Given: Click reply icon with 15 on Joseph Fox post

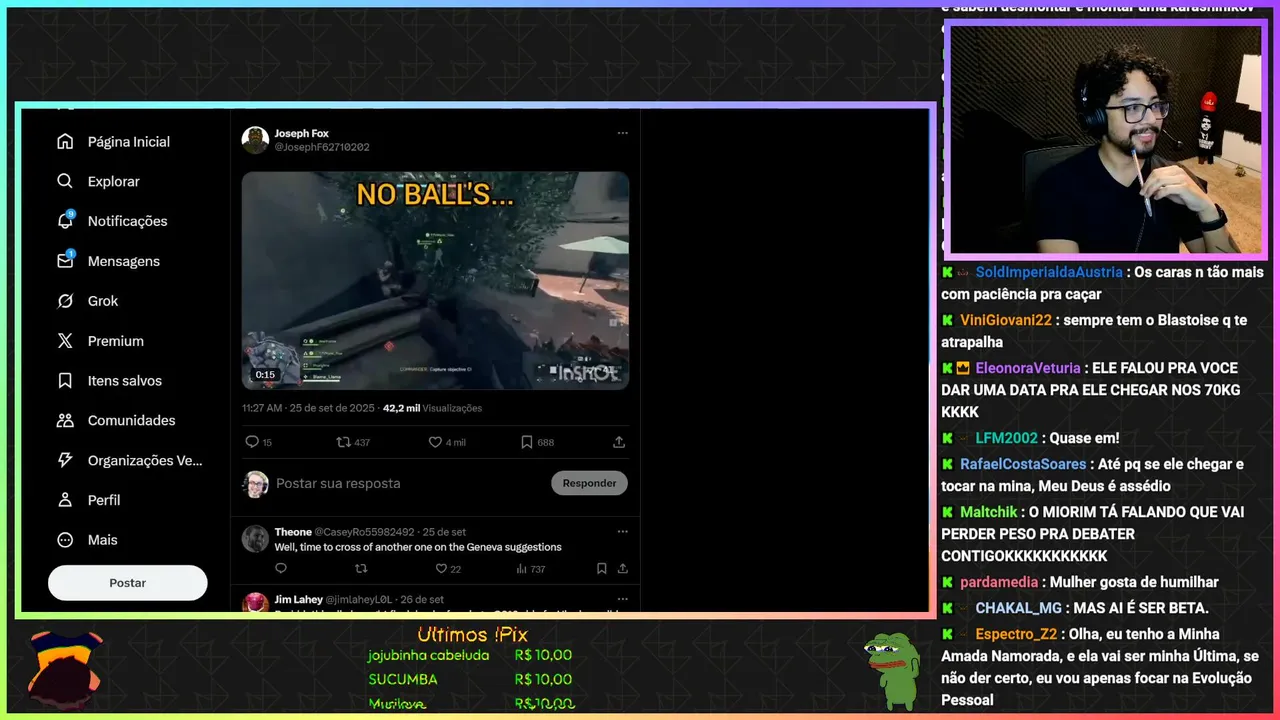Looking at the screenshot, I should coord(252,442).
